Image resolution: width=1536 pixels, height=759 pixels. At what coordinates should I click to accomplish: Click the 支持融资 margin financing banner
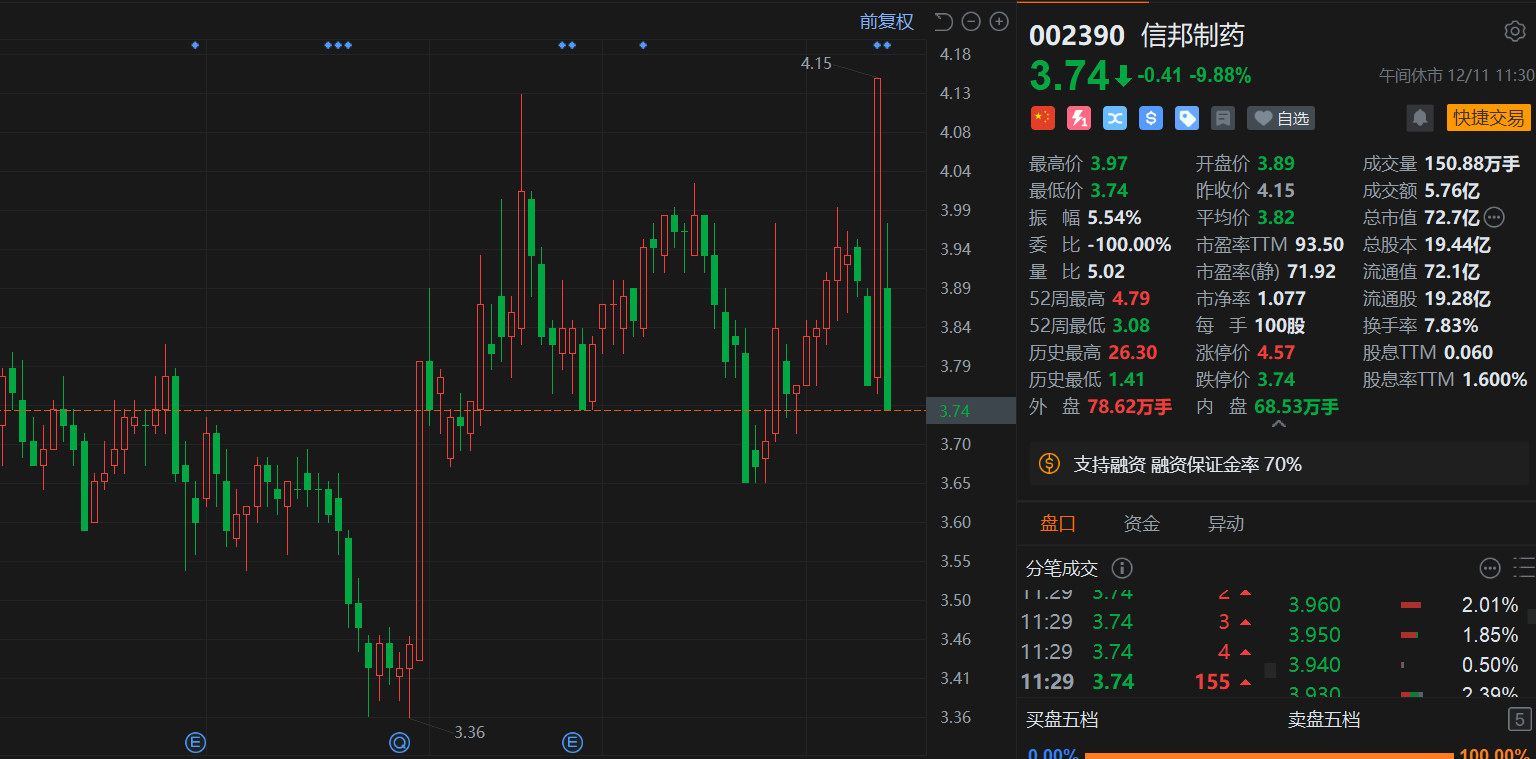coord(1187,464)
